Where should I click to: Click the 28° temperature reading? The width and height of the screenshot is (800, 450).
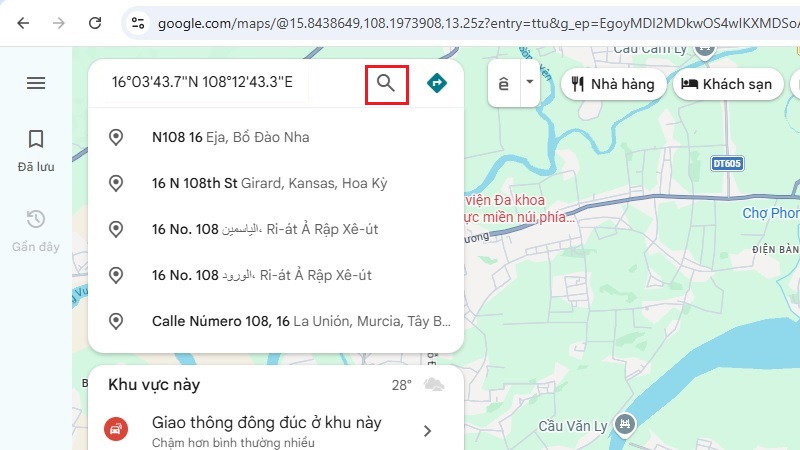pos(402,385)
